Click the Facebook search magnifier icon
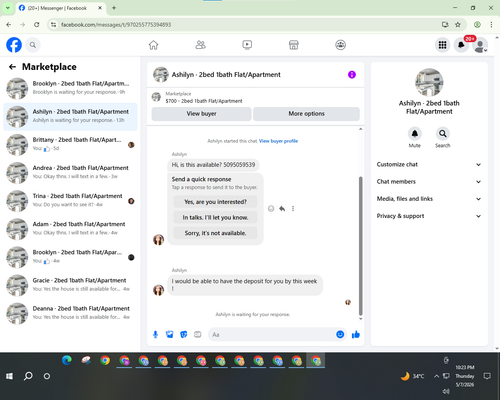 [x=33, y=45]
